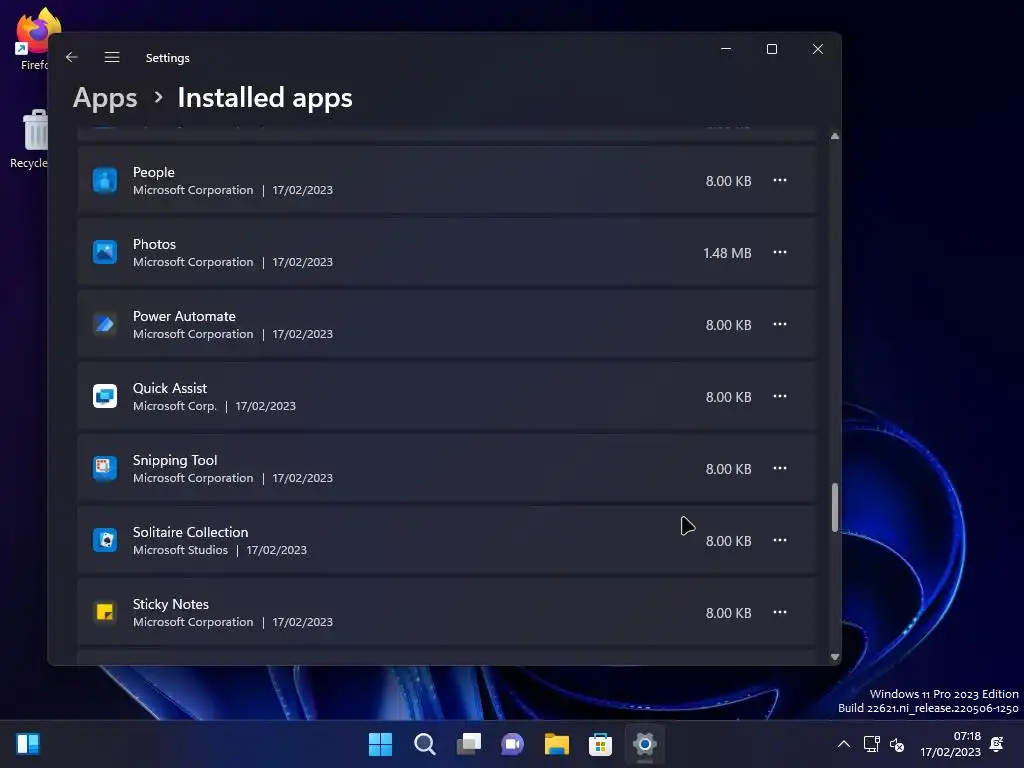This screenshot has width=1024, height=768.
Task: Open the Settings hamburger navigation menu
Action: [x=112, y=57]
